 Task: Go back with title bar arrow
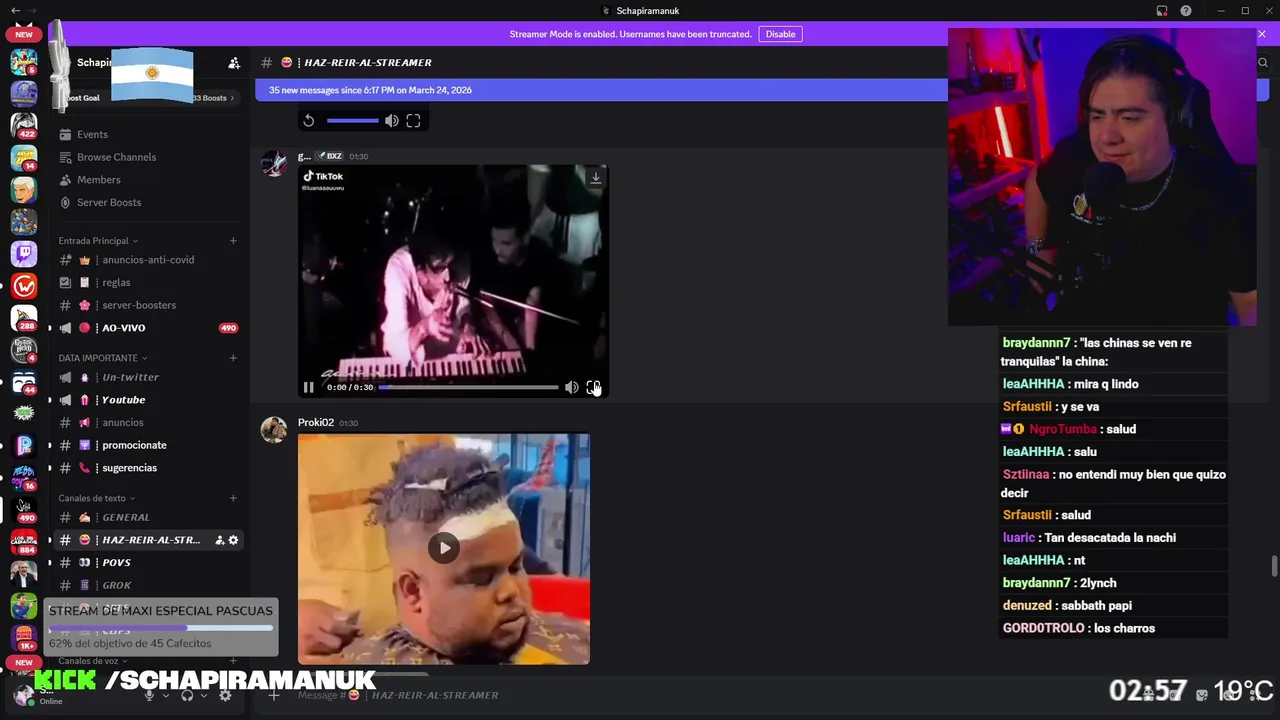pos(15,11)
